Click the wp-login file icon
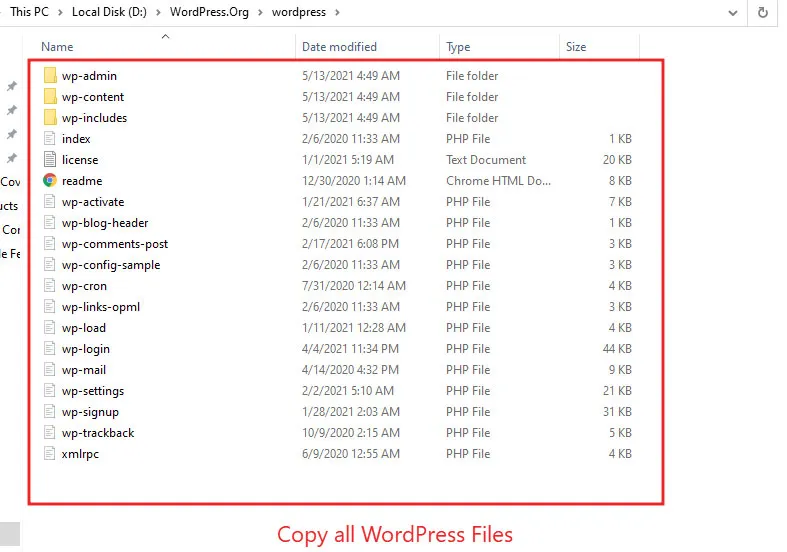Screen dimensions: 787x552 [x=50, y=349]
